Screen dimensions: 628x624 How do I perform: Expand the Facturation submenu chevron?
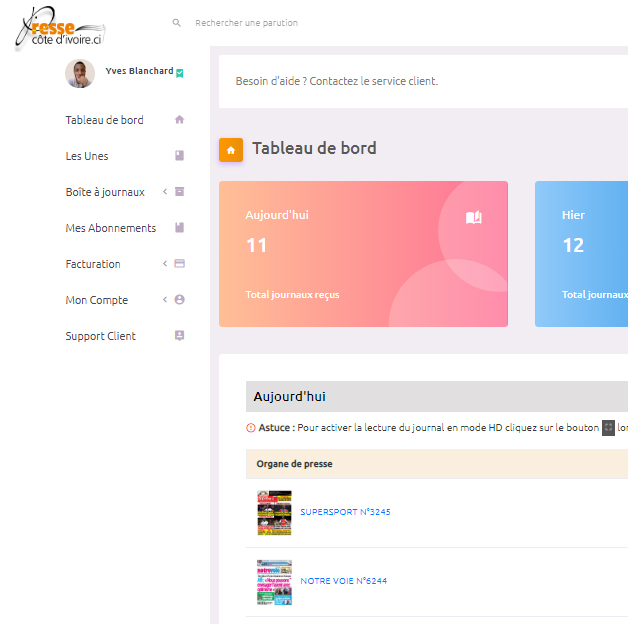[165, 264]
